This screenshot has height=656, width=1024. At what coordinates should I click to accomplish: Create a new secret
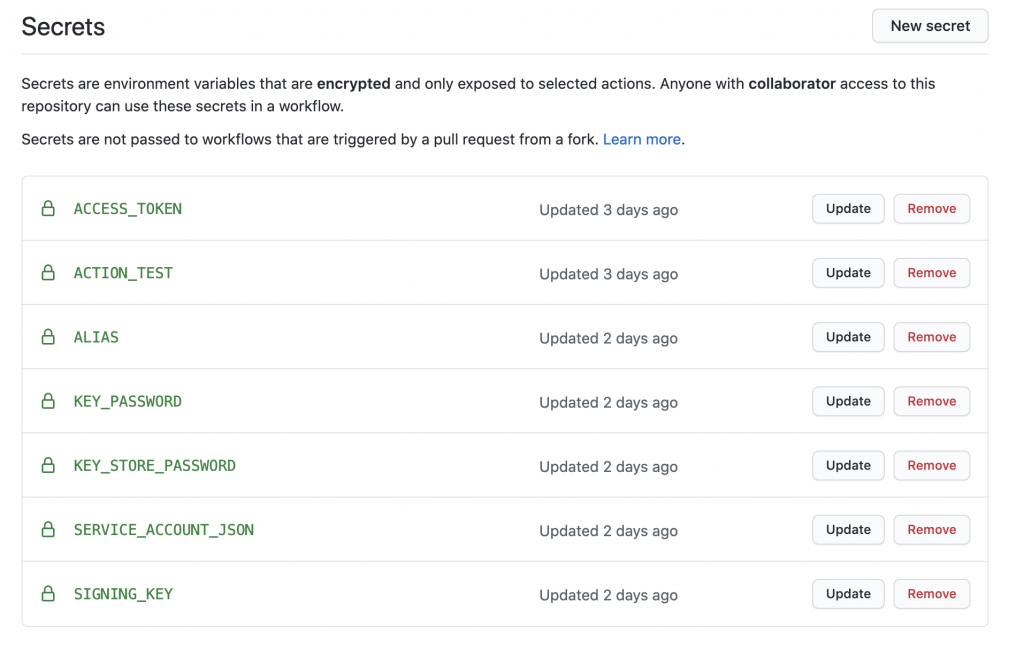click(x=930, y=26)
